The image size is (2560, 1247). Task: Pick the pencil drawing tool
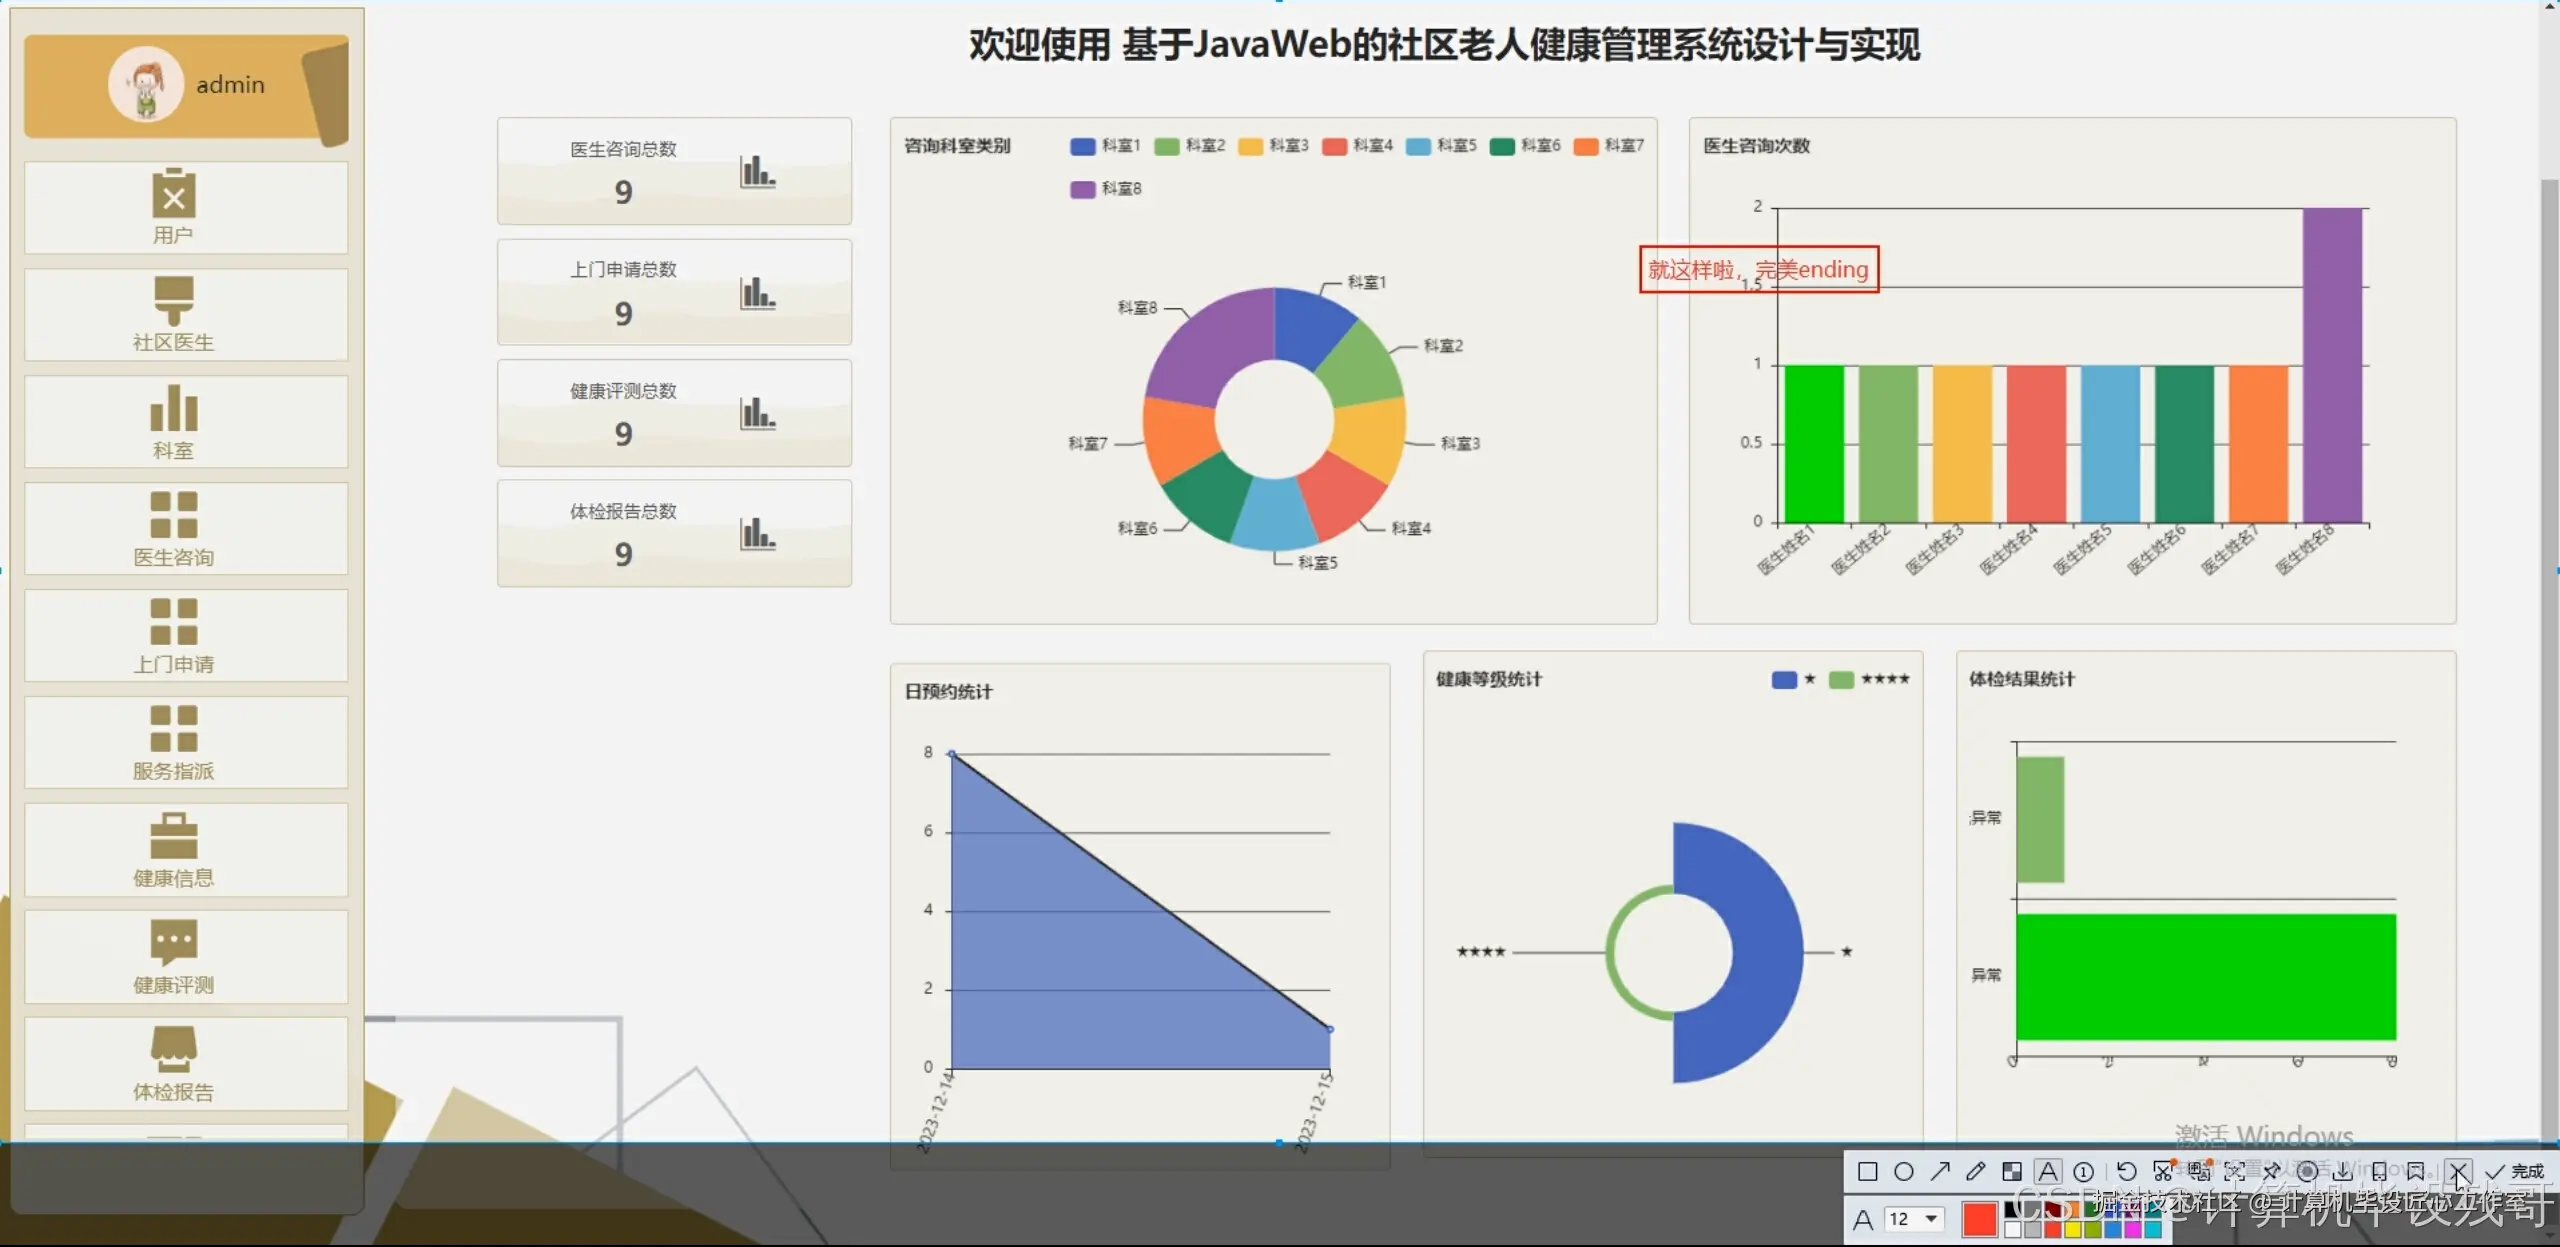[1976, 1171]
